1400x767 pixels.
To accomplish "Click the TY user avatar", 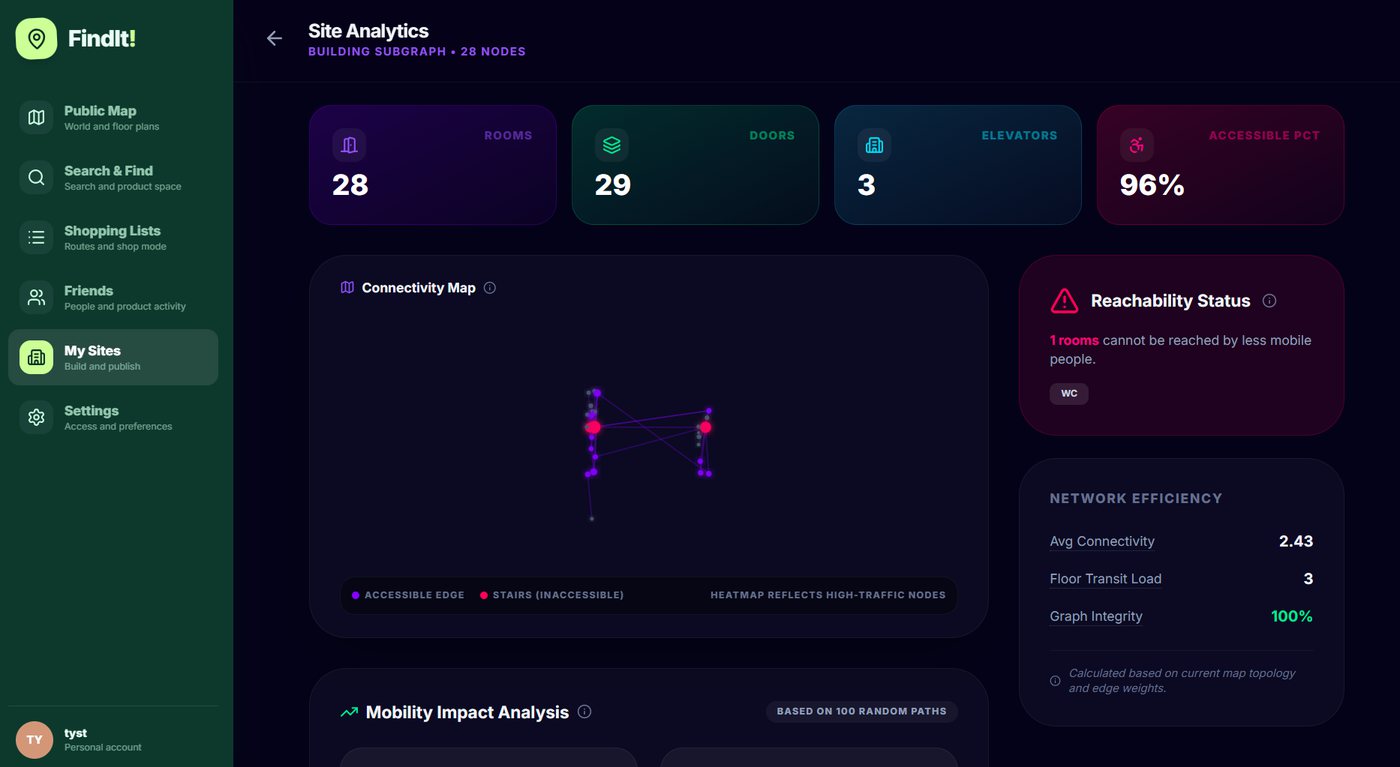I will coord(35,740).
